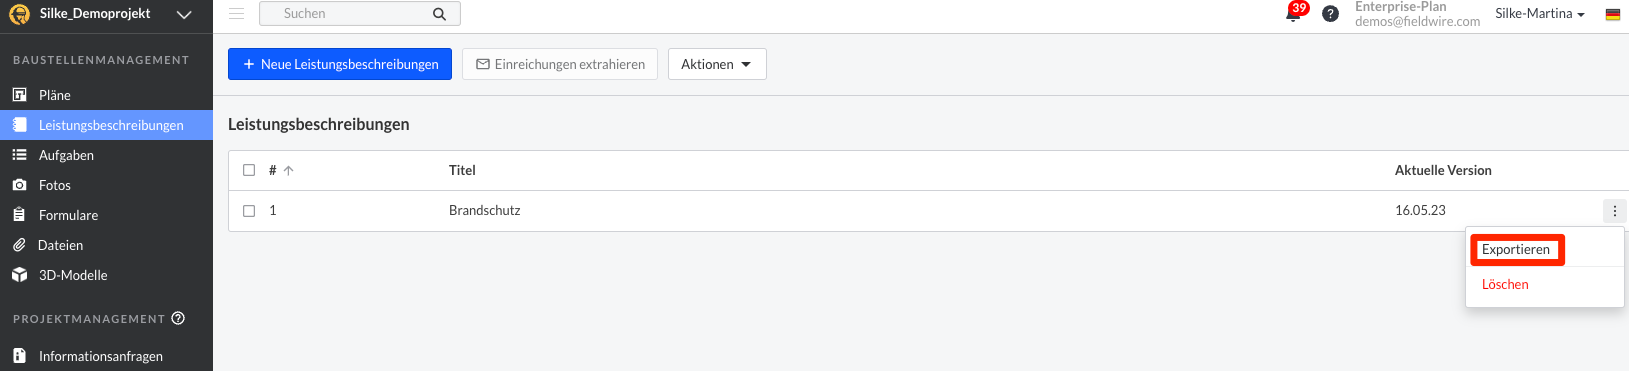Click Einreichungen extrahieren button
The width and height of the screenshot is (1629, 371).
pyautogui.click(x=560, y=64)
